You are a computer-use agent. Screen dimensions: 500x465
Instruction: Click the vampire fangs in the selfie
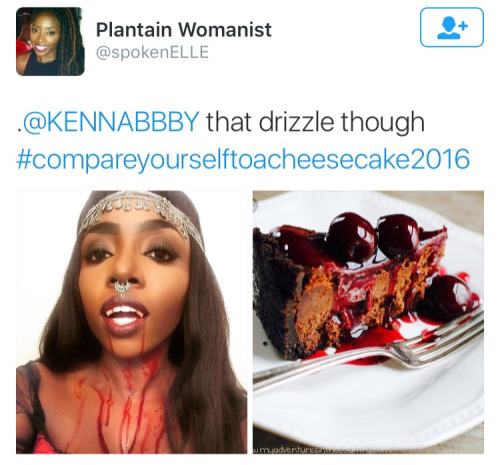[x=125, y=313]
